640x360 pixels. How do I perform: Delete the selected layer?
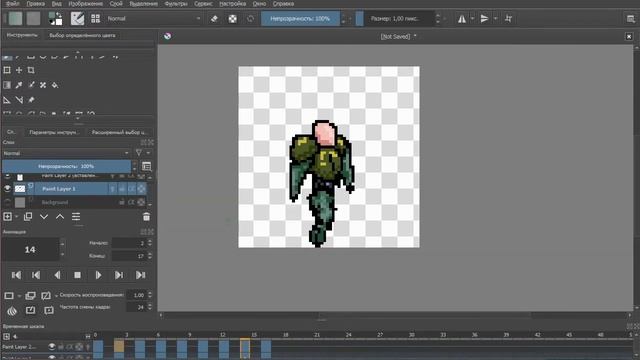(146, 217)
